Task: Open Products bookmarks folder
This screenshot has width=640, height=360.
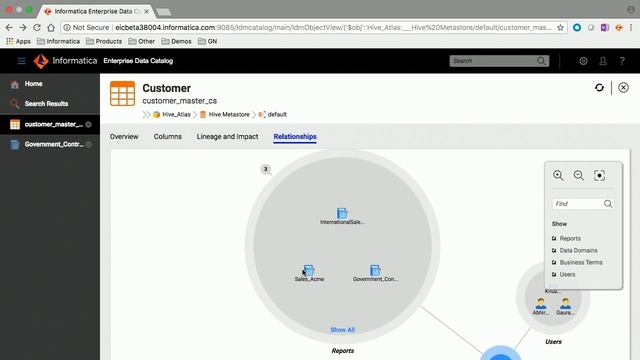Action: pos(104,41)
